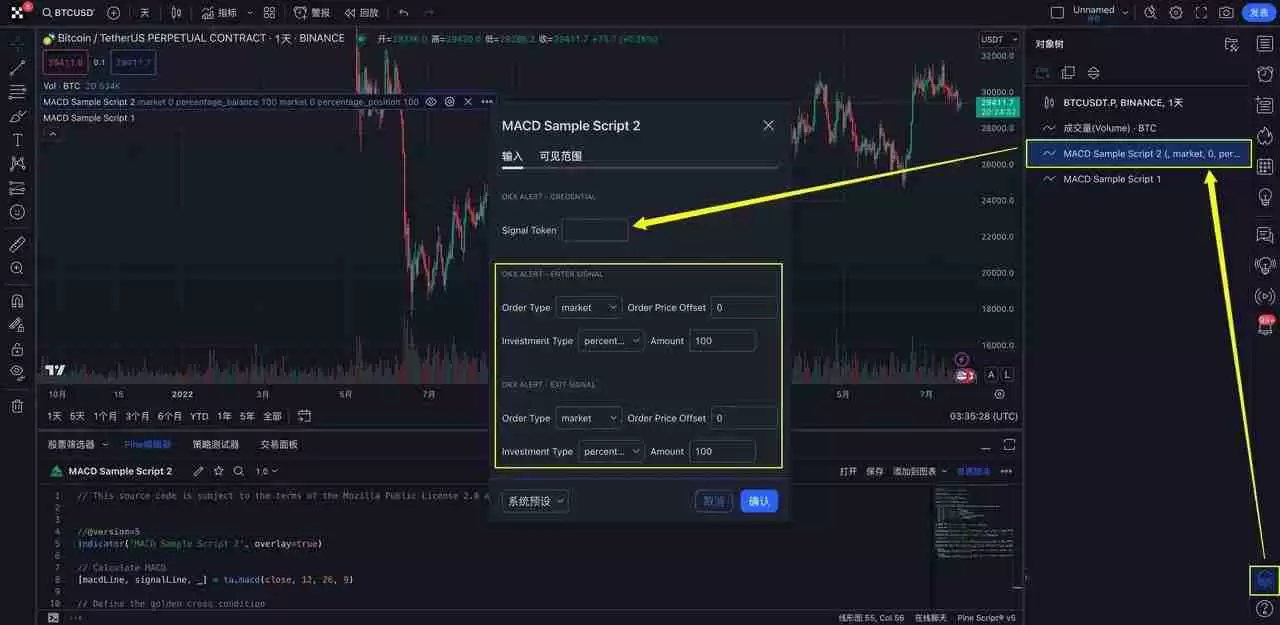Take a chart snapshot with camera icon
1280x625 pixels.
(1226, 12)
